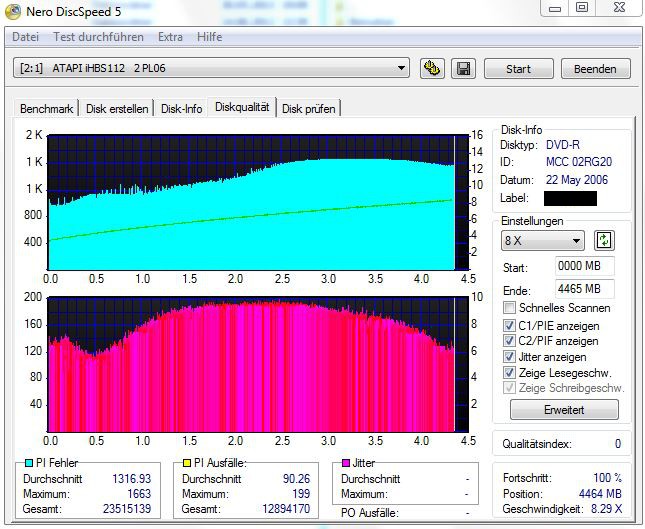Click the floppy disk save icon
Screen dimensions: 645x529
(x=464, y=68)
